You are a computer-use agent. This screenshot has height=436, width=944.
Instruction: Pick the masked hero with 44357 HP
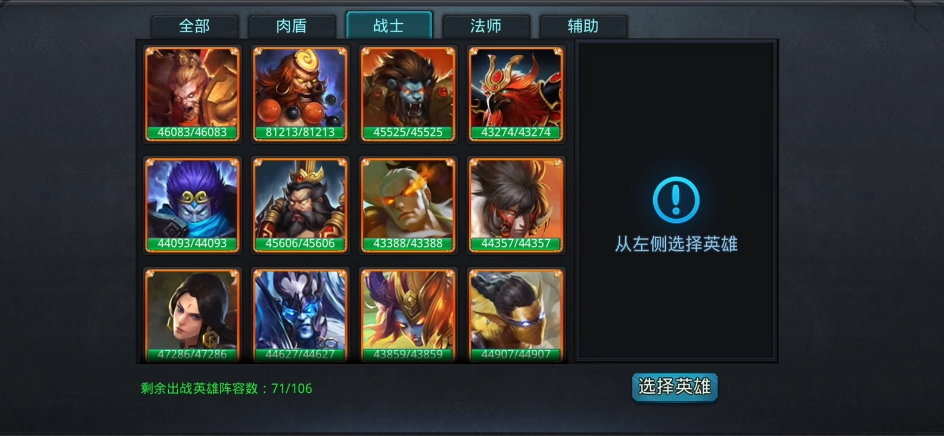[x=516, y=205]
